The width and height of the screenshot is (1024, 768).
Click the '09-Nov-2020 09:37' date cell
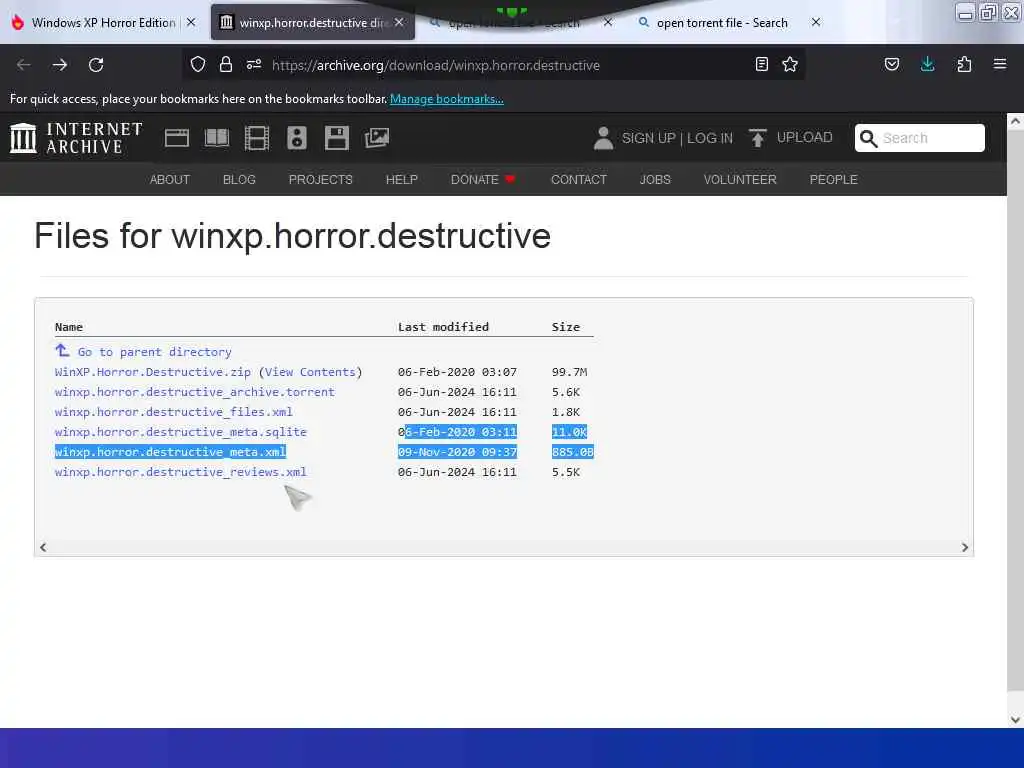(457, 452)
